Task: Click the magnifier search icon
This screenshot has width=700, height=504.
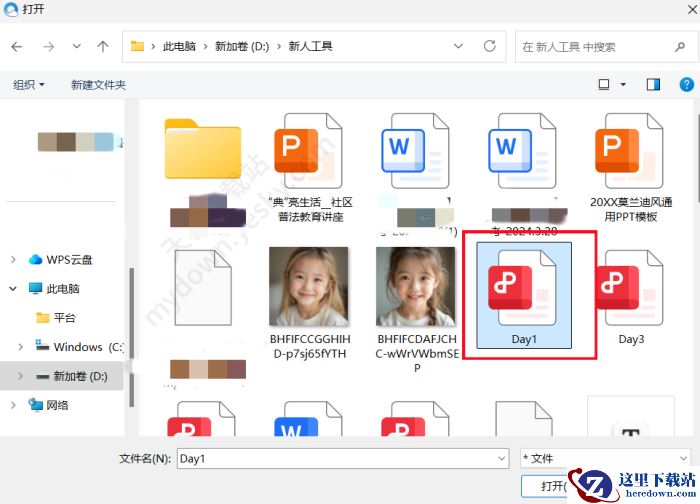Action: [680, 46]
